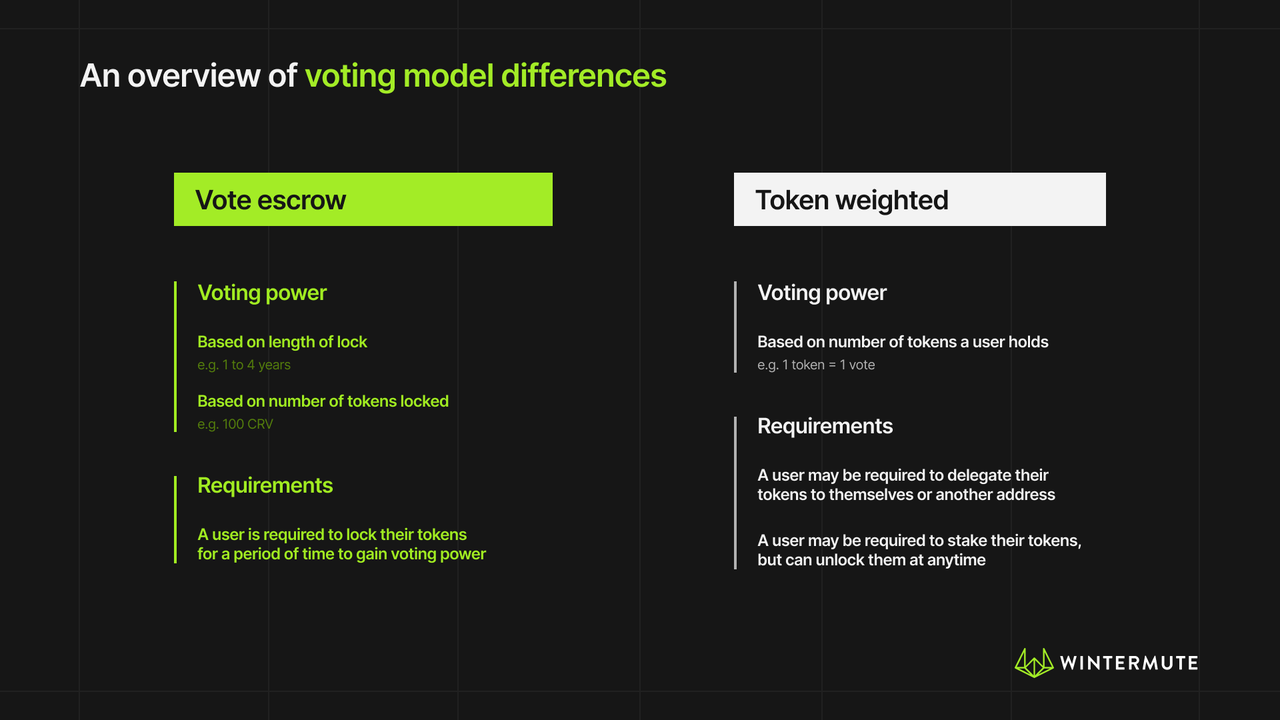Click the green Voting power heading
1280x720 pixels.
[x=262, y=293]
